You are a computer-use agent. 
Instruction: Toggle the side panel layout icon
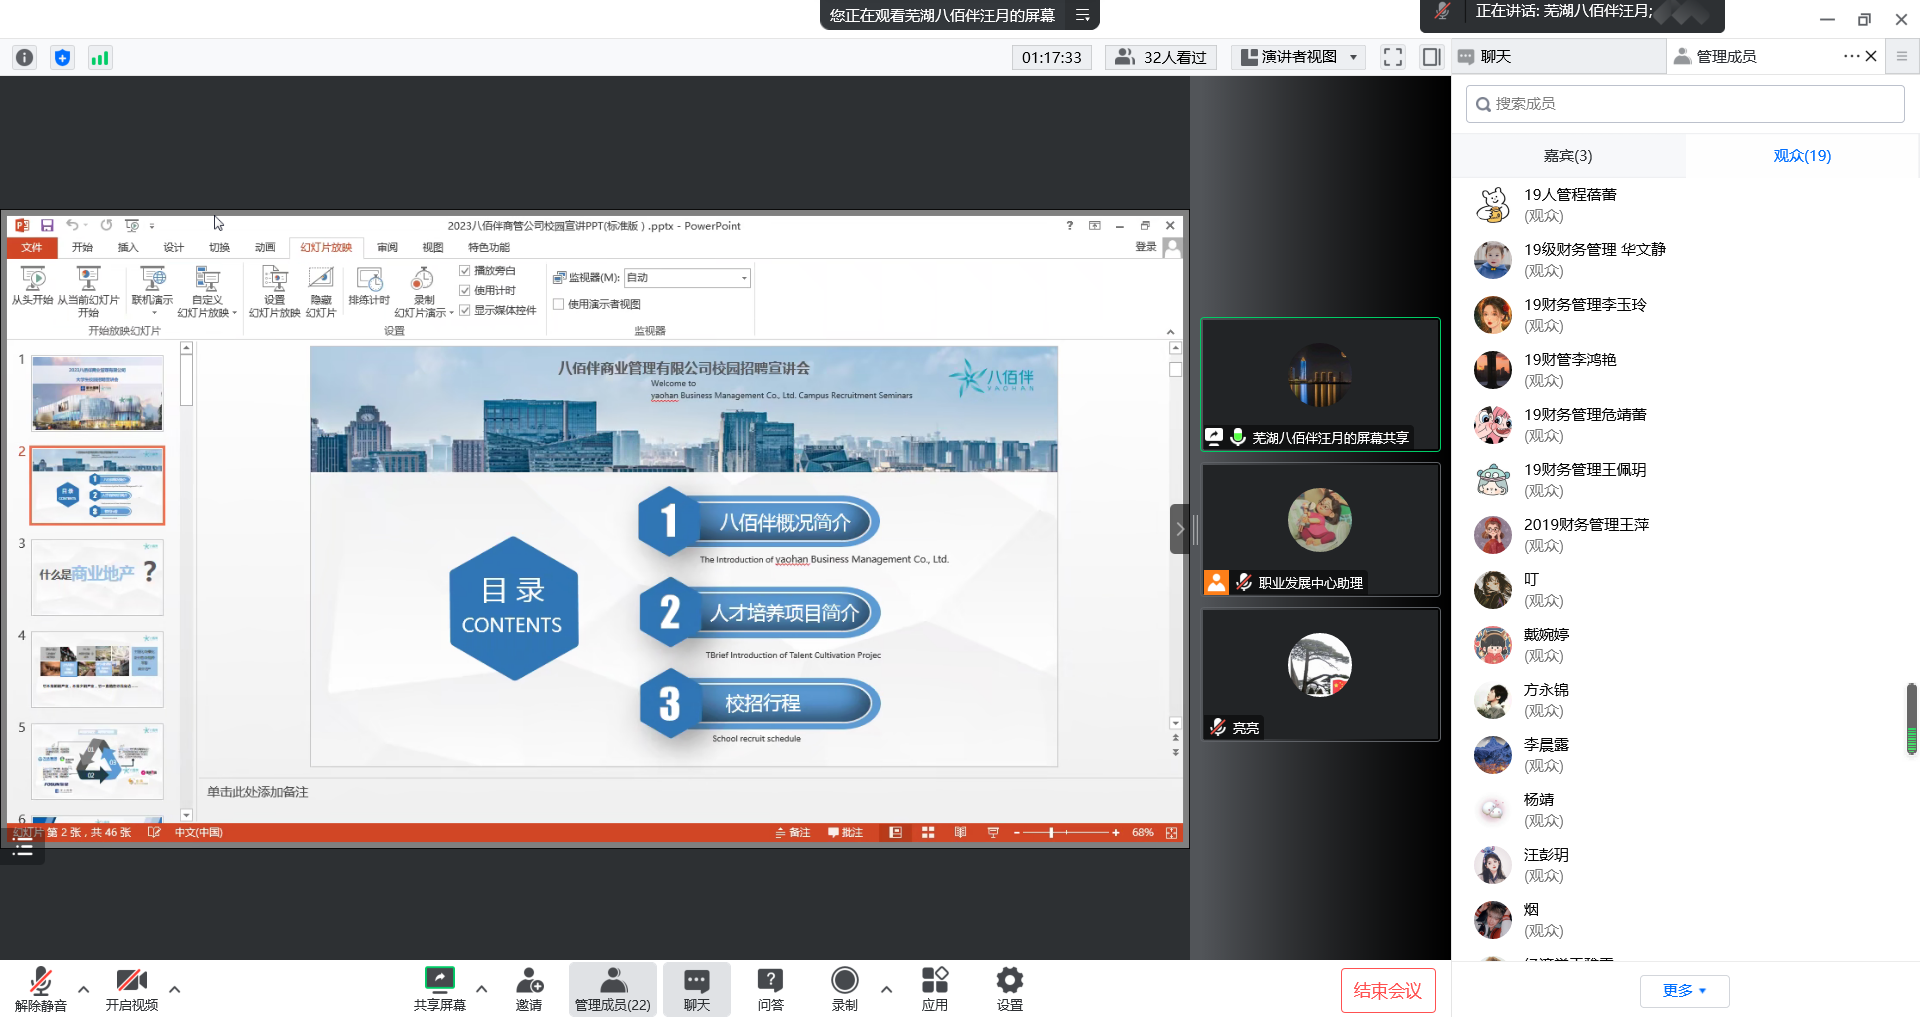1431,57
